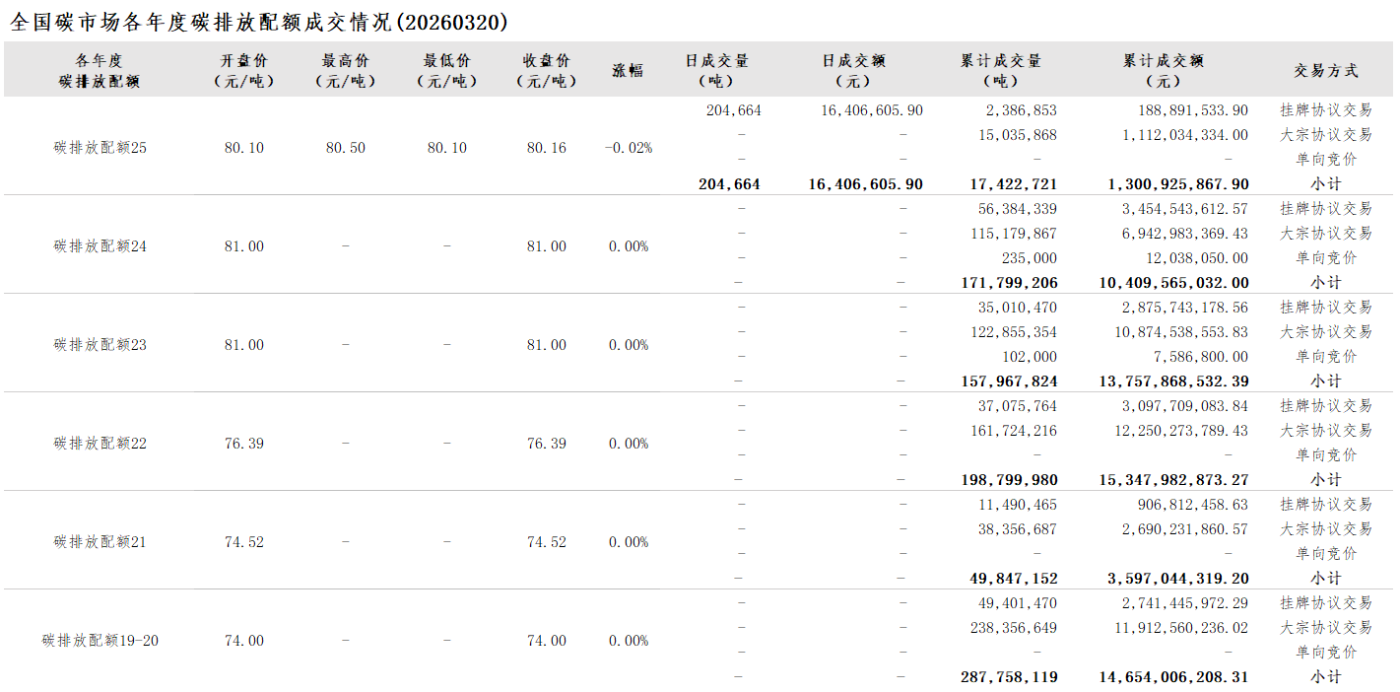Click the 各年度碳排放配额 column header
Screen dimensions: 1400x692
[x=99, y=71]
